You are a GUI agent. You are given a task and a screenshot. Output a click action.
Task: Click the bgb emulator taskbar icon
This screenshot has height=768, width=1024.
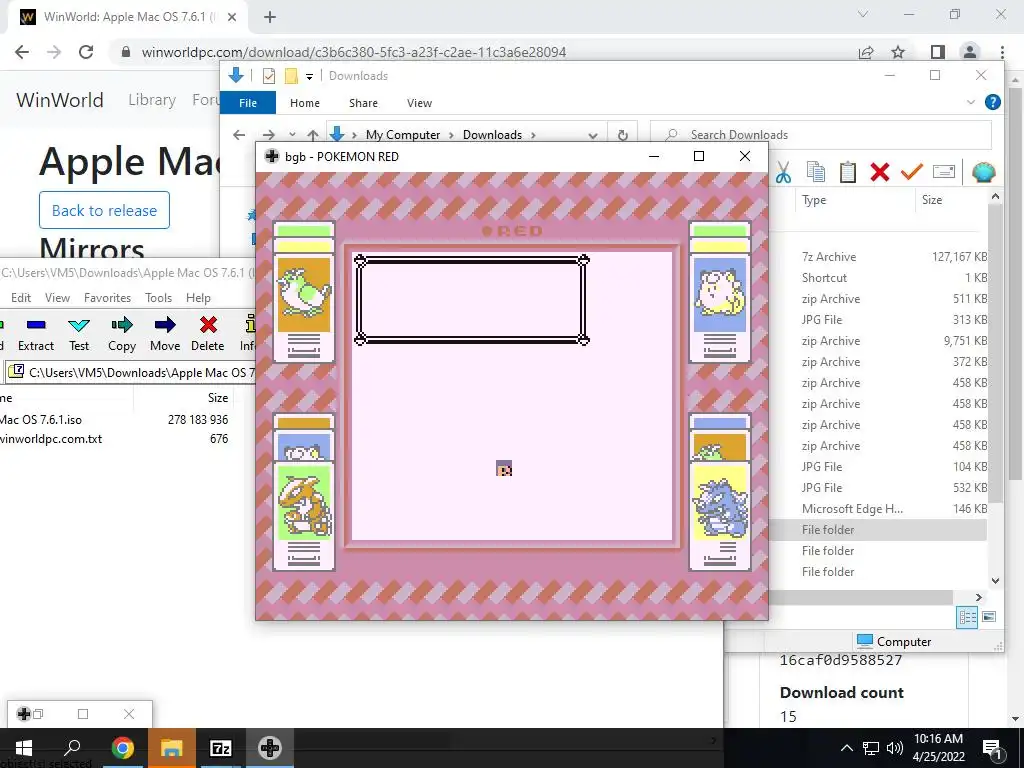(x=270, y=748)
